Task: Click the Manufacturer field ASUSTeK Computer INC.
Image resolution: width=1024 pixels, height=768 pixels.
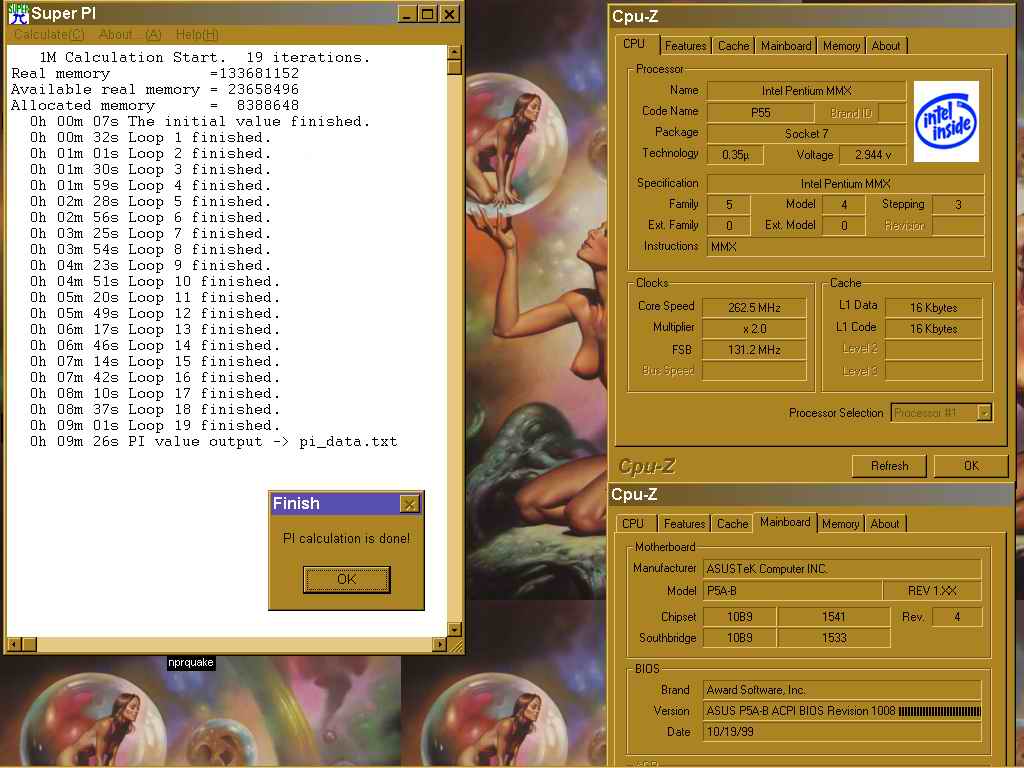Action: (842, 569)
